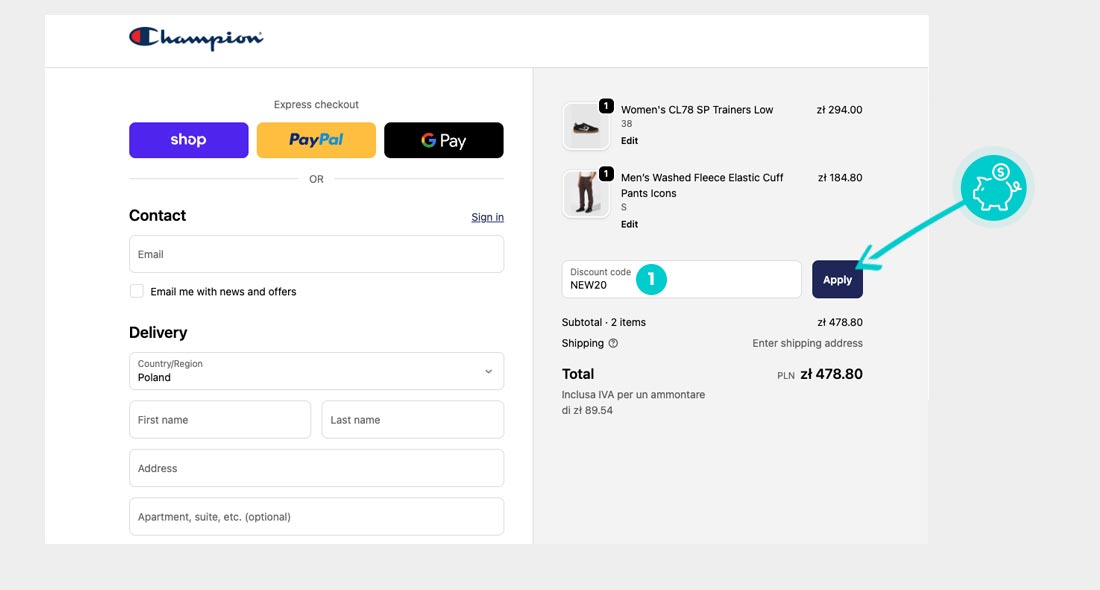Open the fleece pants product thumbnail
This screenshot has height=590, width=1100.
[586, 193]
